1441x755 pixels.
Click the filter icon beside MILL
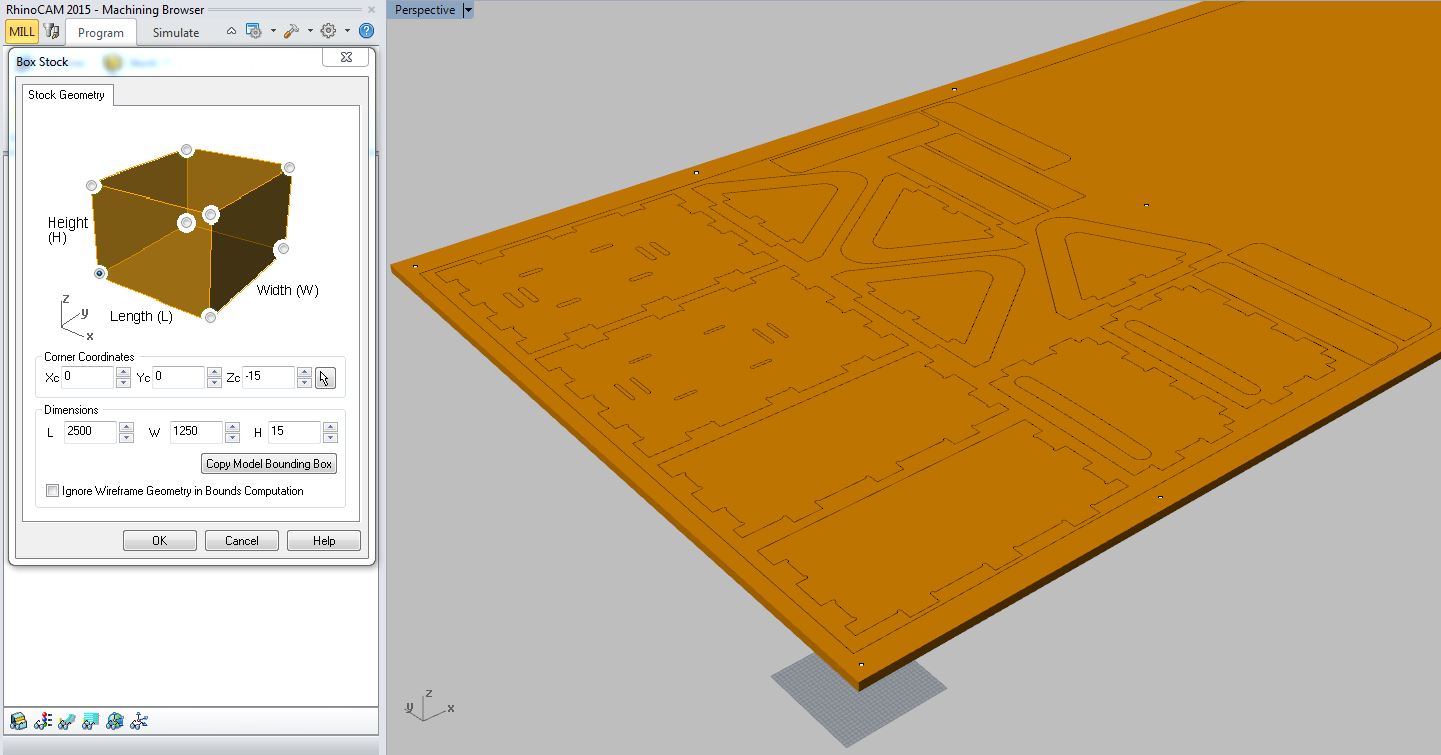51,31
